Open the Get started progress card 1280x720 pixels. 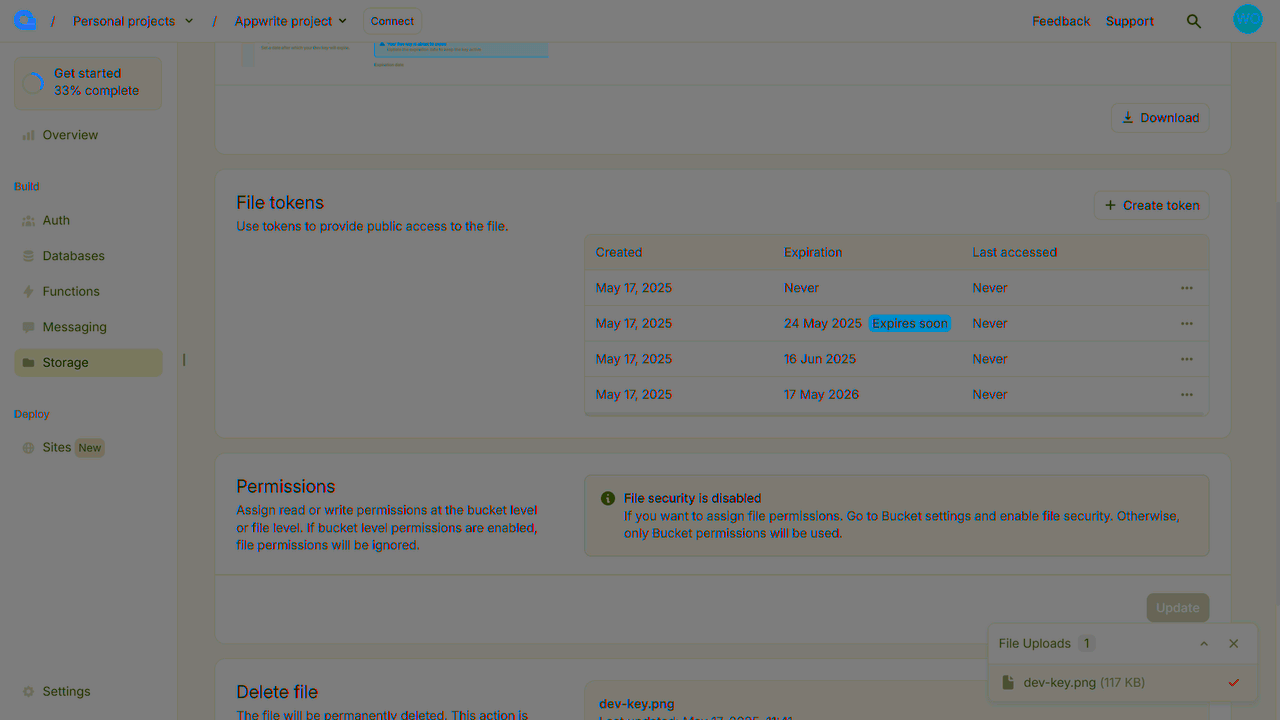click(x=88, y=82)
